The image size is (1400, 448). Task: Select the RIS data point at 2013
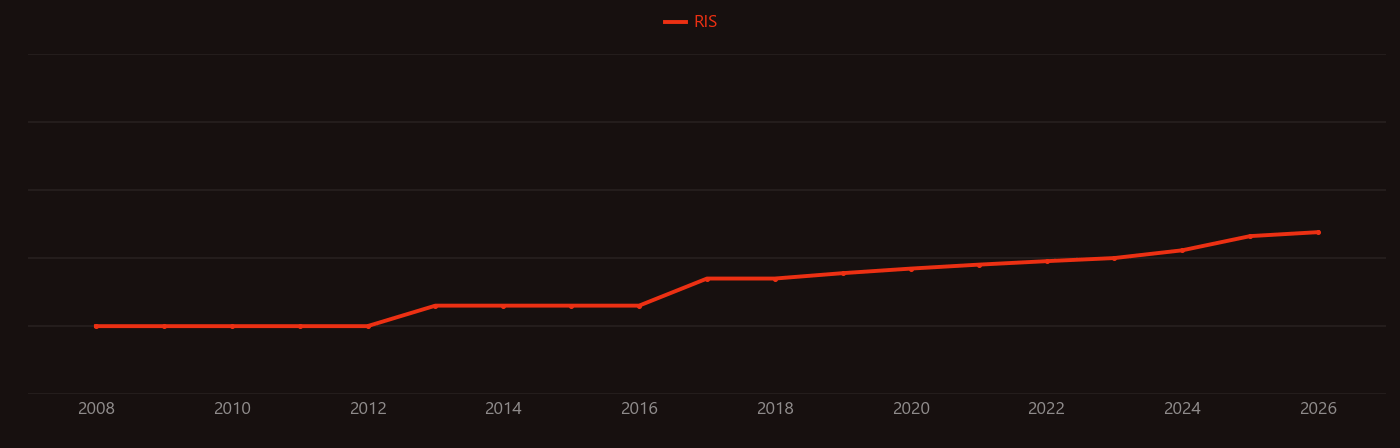(435, 306)
